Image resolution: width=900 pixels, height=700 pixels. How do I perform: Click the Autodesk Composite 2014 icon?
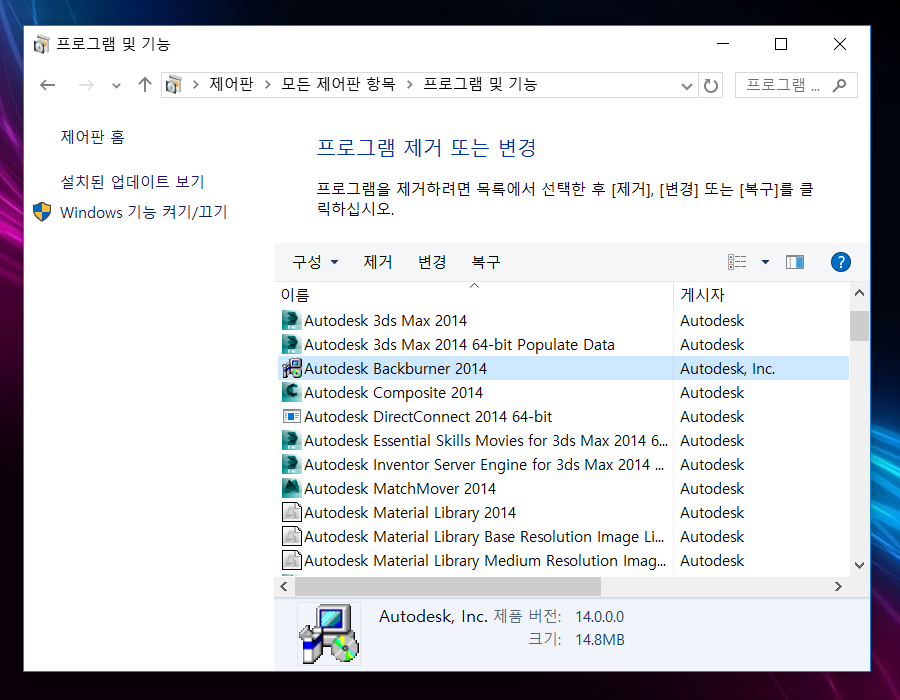(292, 392)
